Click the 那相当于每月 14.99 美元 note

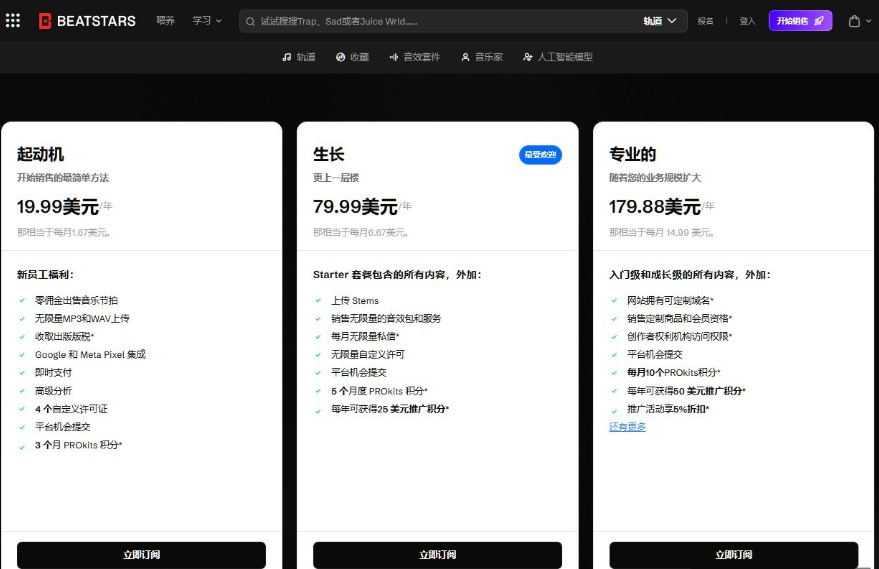pyautogui.click(x=661, y=232)
